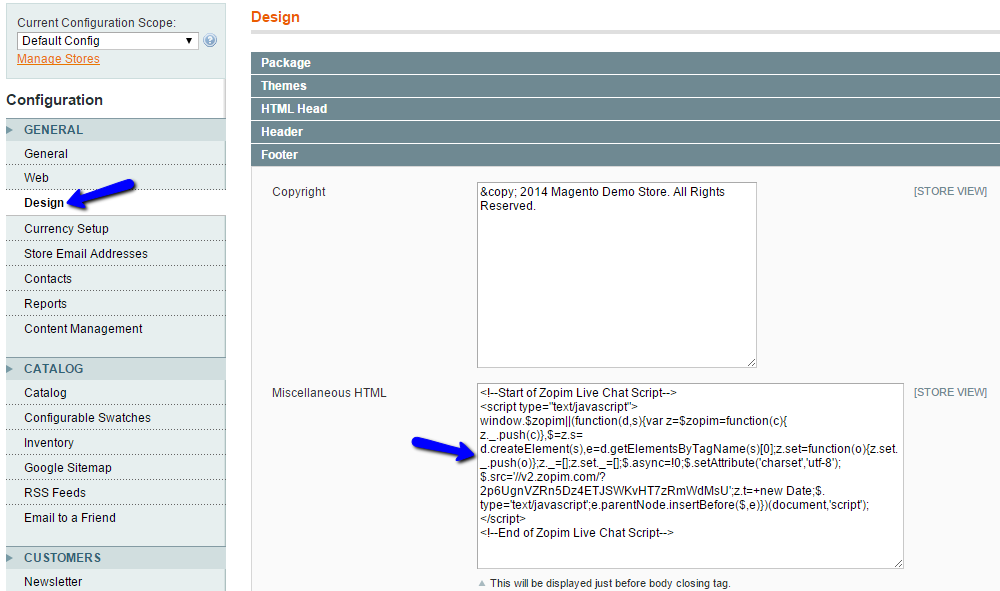1000x591 pixels.
Task: Click inside the Miscellaneous HTML text area
Action: coord(690,475)
